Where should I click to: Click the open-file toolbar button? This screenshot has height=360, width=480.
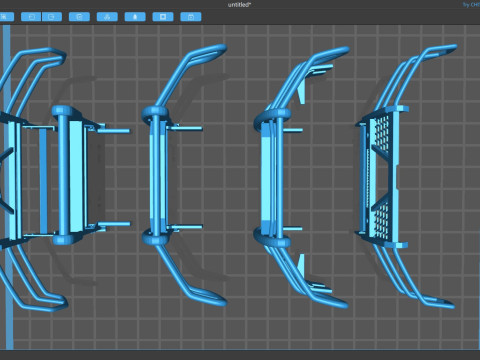(x=31, y=17)
